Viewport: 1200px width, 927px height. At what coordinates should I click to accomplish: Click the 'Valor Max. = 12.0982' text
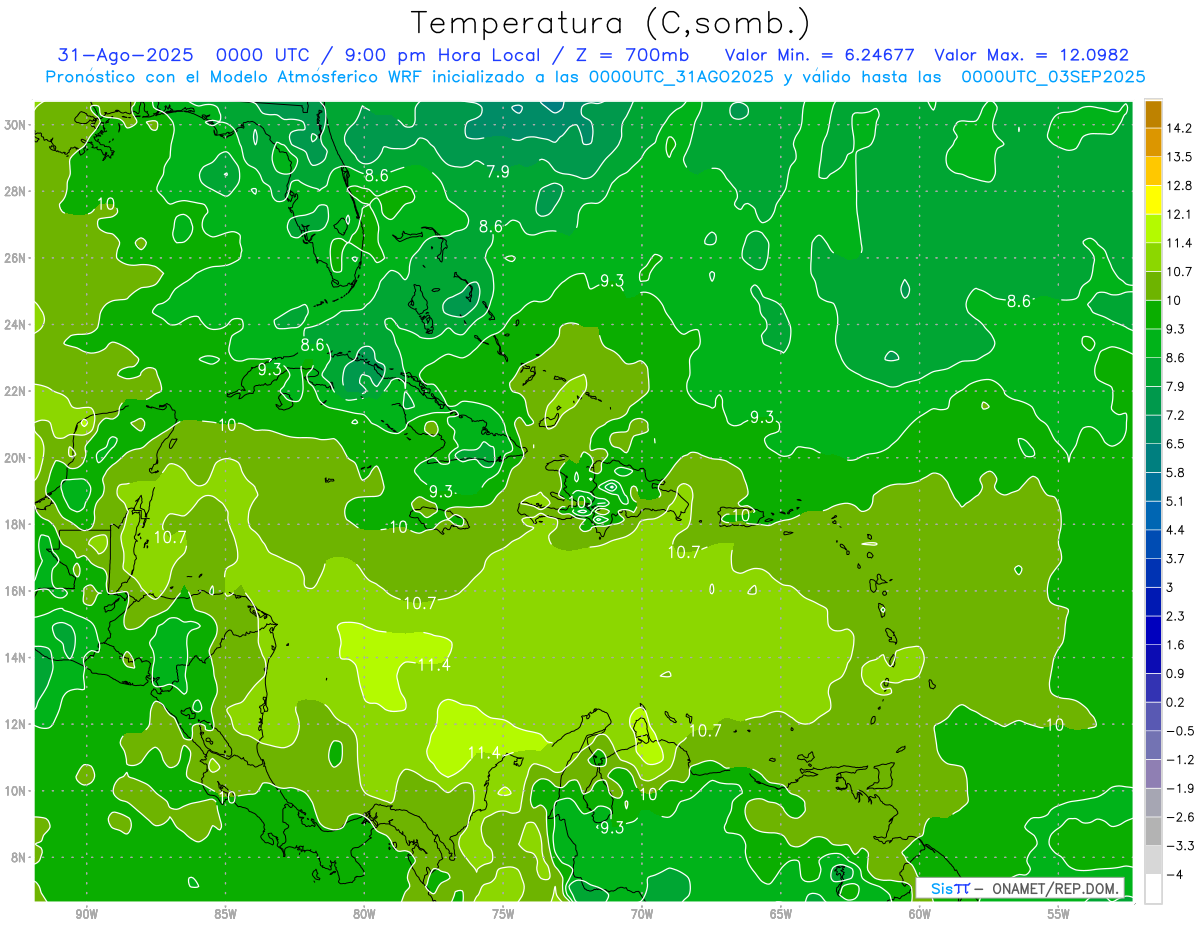click(x=1032, y=55)
